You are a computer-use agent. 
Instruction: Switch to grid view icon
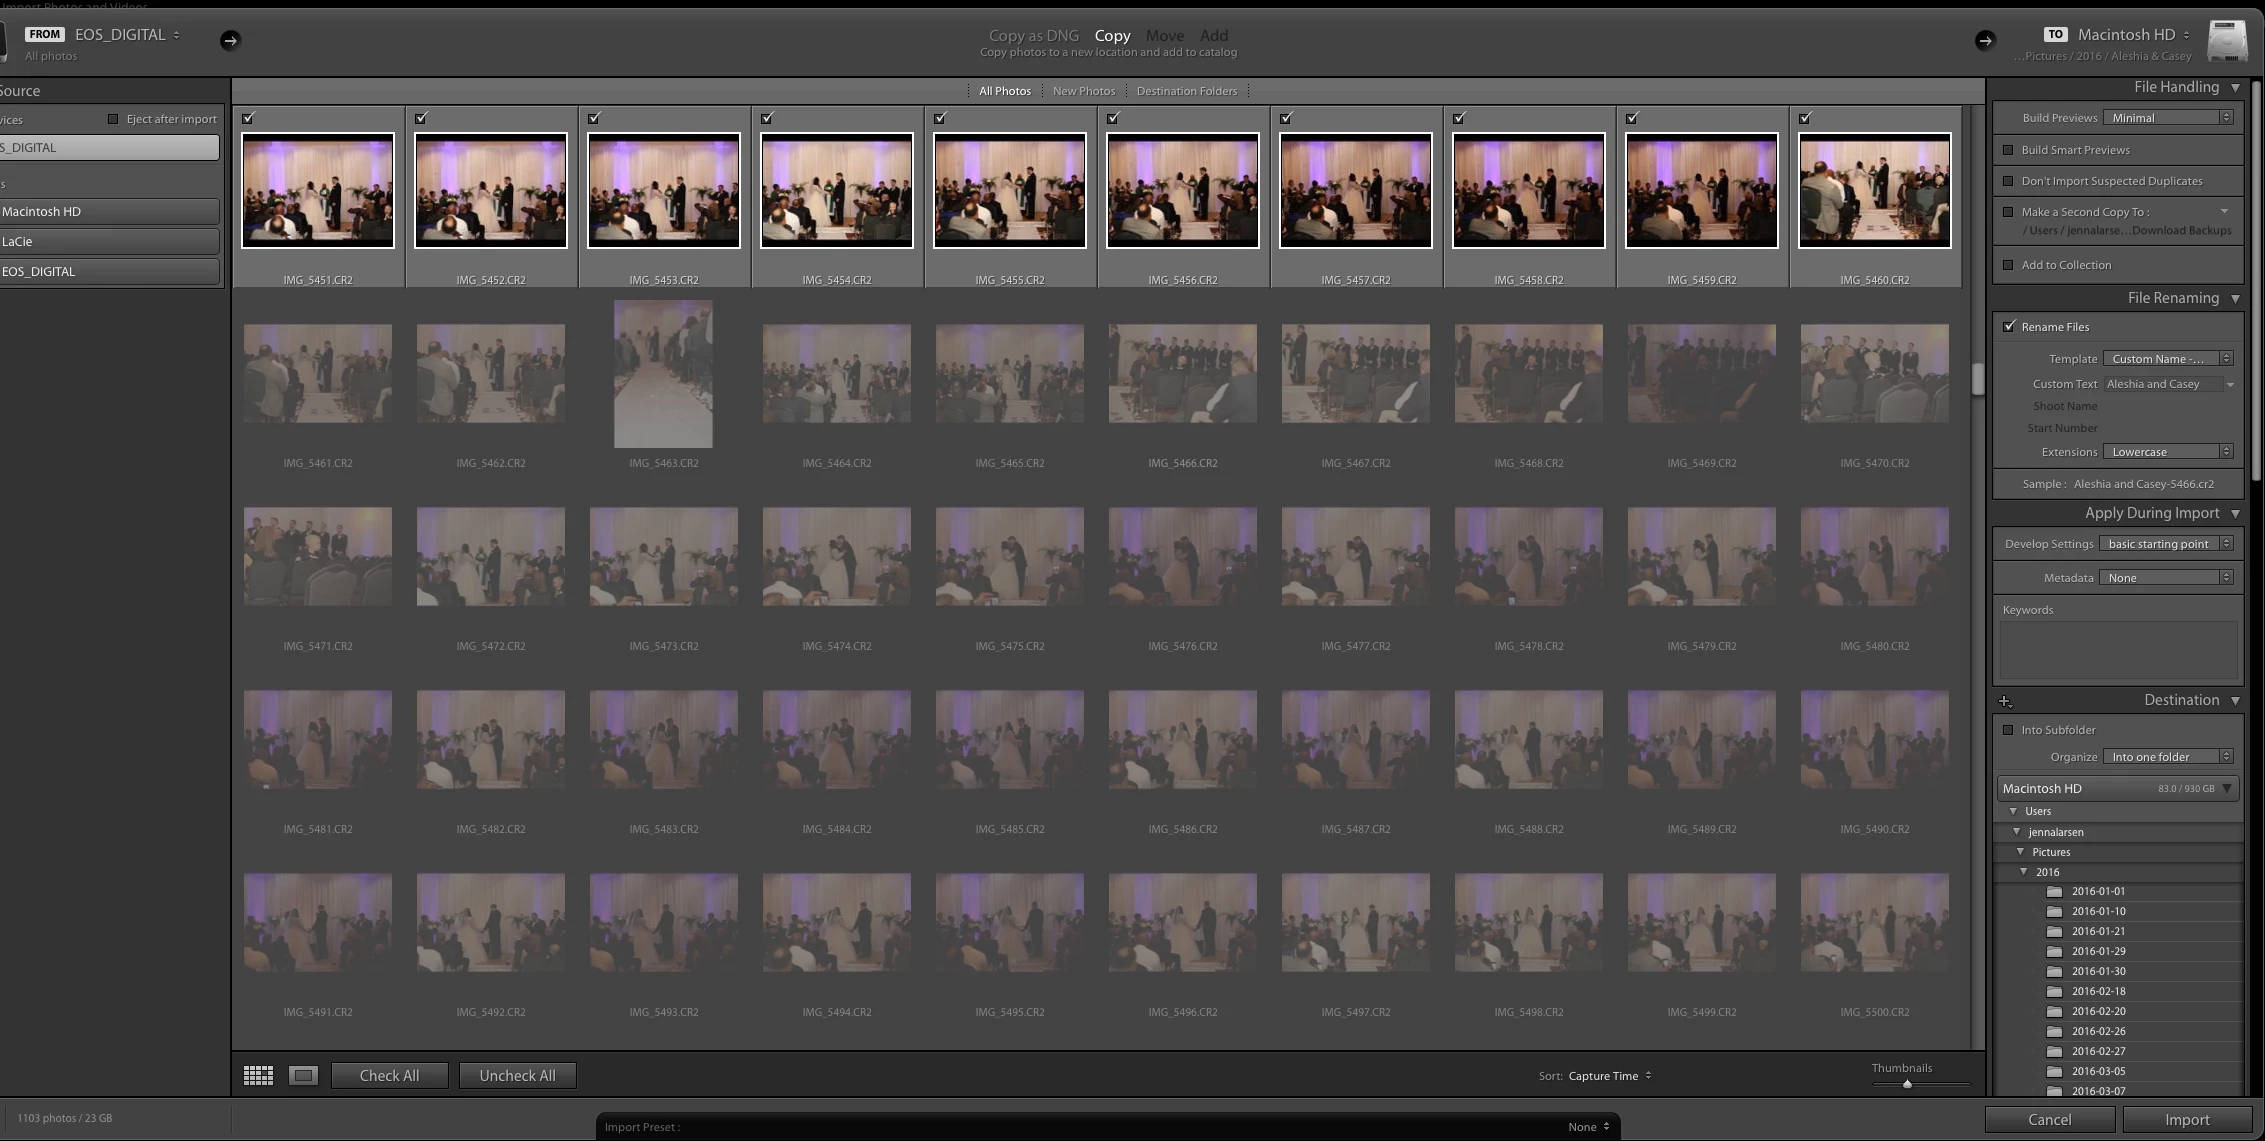point(258,1075)
